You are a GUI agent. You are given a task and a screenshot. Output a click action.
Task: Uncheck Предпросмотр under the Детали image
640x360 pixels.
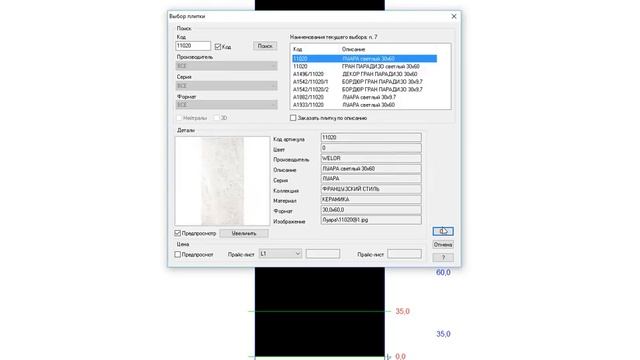click(178, 233)
